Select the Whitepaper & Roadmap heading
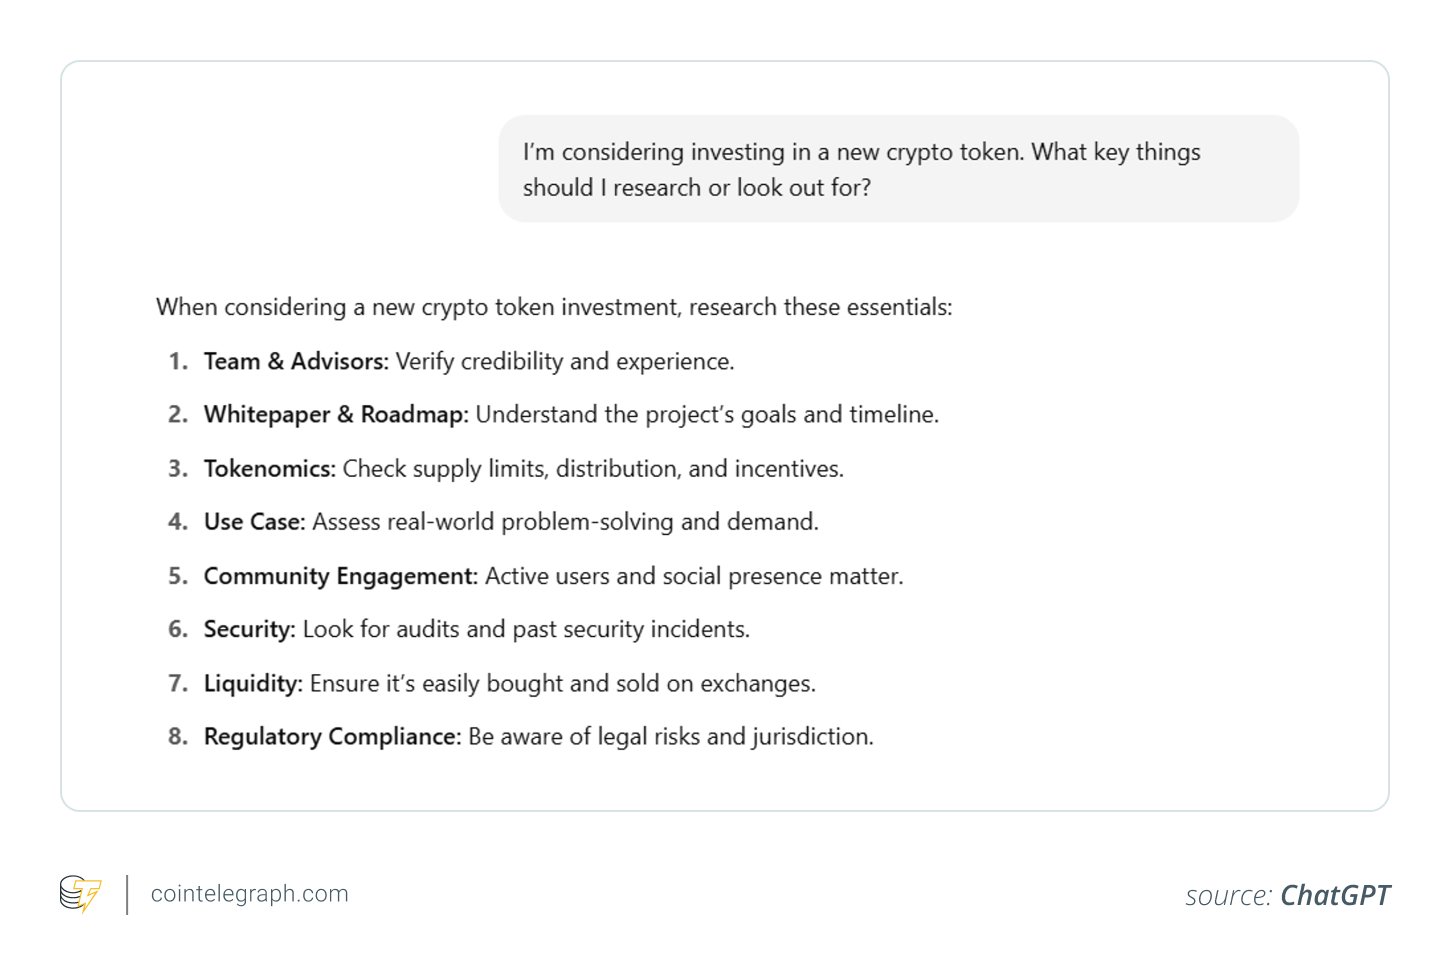1450x975 pixels. pyautogui.click(x=335, y=414)
